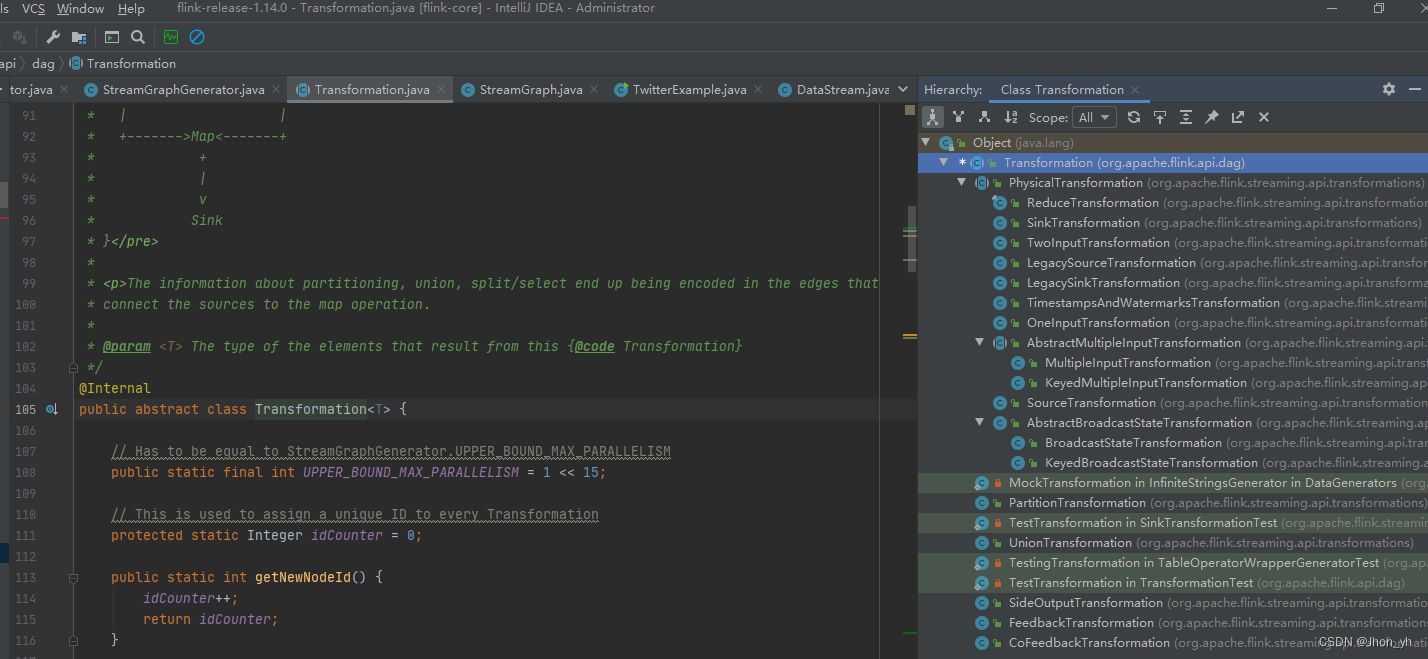Click the Expand All hierarchy icon
Viewport: 1428px width, 659px height.
1185,117
